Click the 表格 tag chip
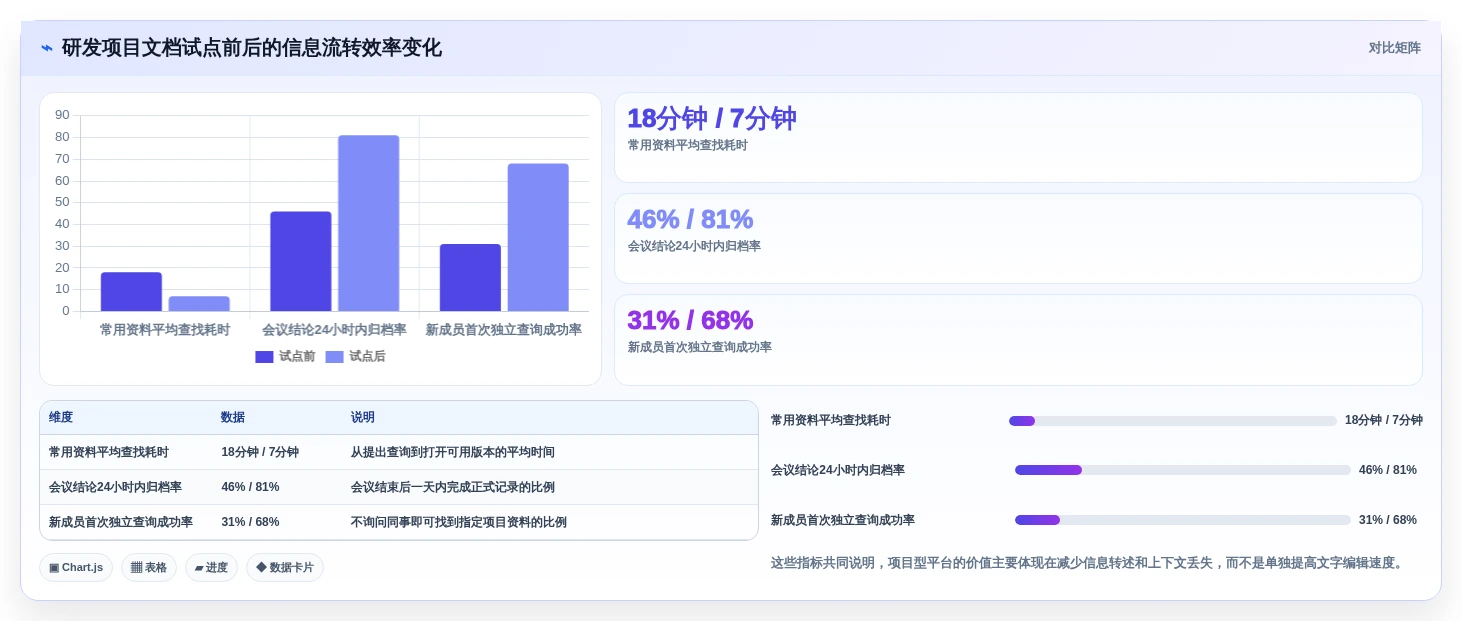This screenshot has height=621, width=1462. 149,568
